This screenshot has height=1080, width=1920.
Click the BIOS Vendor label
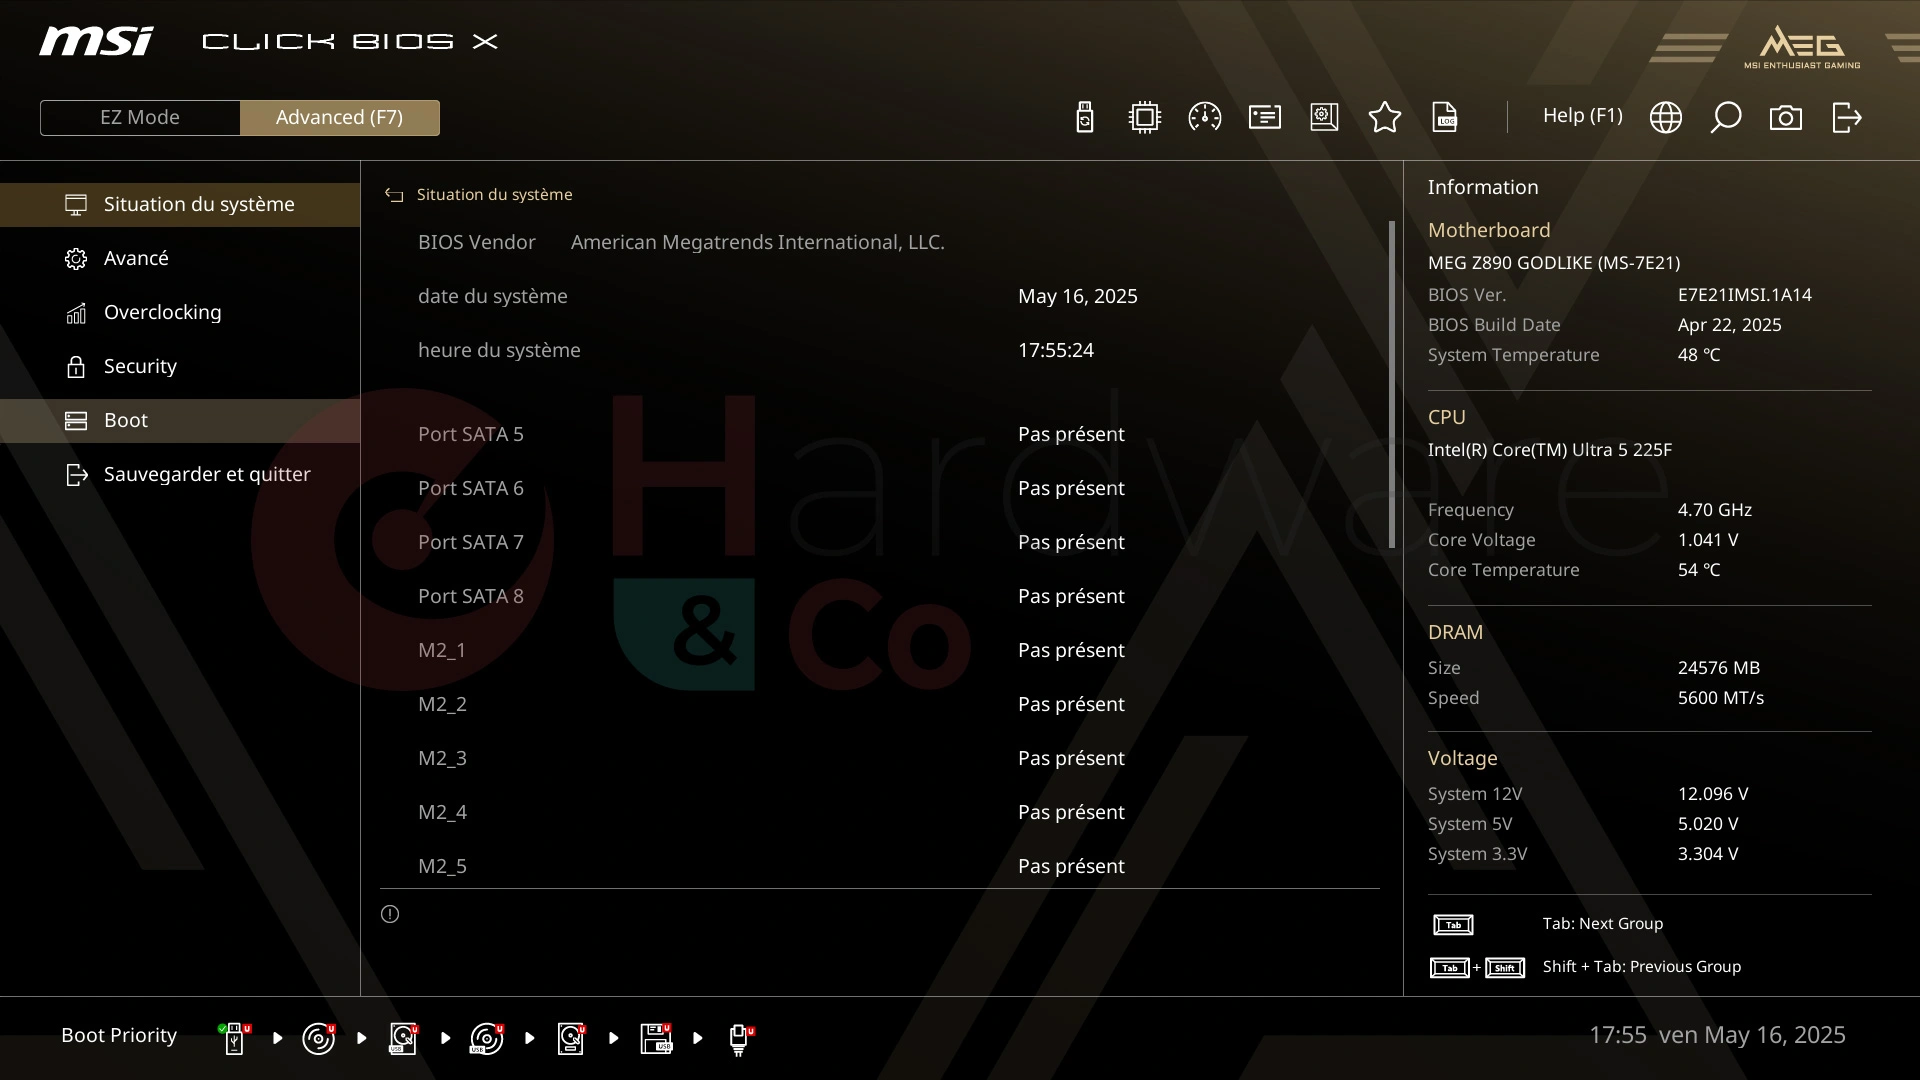[x=477, y=242]
